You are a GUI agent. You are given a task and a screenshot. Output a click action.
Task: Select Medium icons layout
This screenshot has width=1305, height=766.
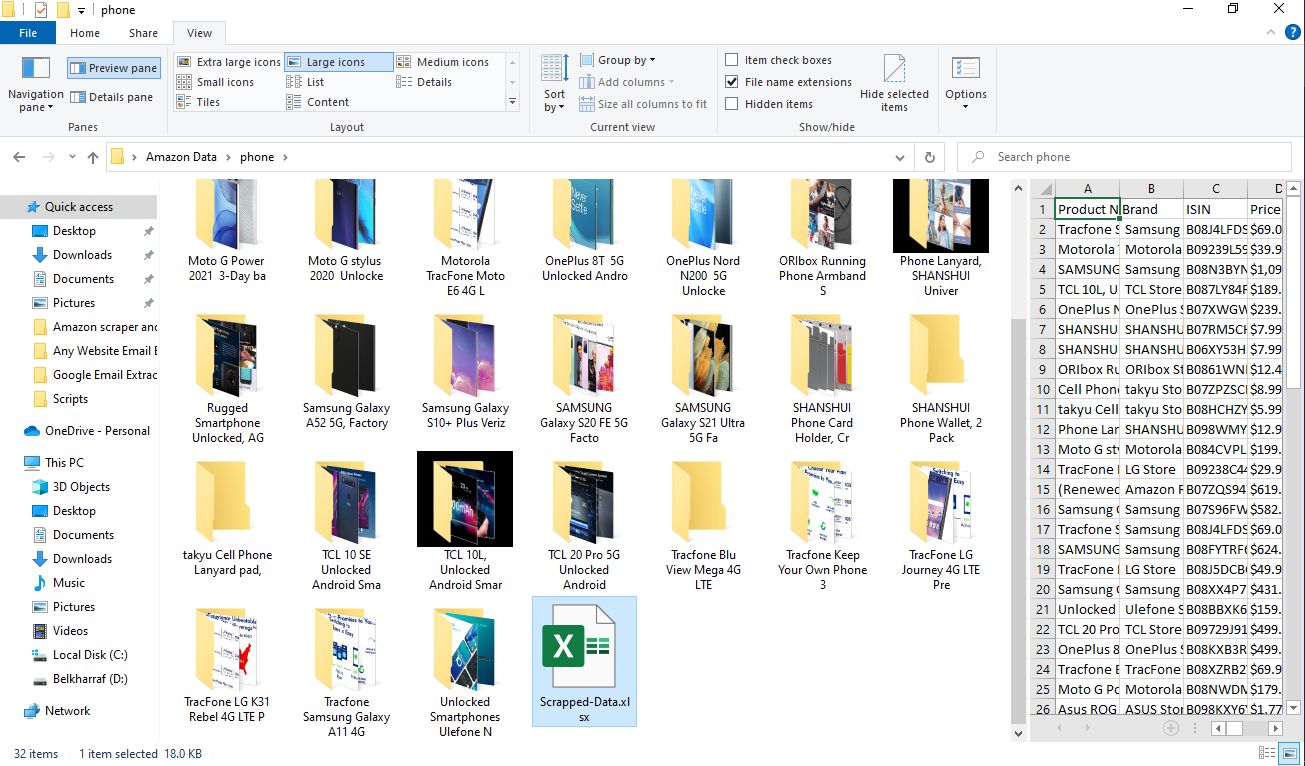click(443, 62)
